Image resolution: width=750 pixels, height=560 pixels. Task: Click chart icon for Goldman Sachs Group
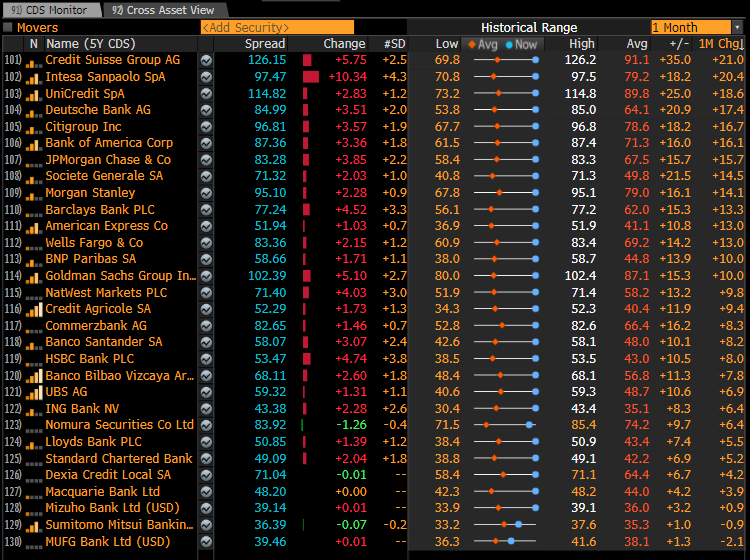pos(206,276)
